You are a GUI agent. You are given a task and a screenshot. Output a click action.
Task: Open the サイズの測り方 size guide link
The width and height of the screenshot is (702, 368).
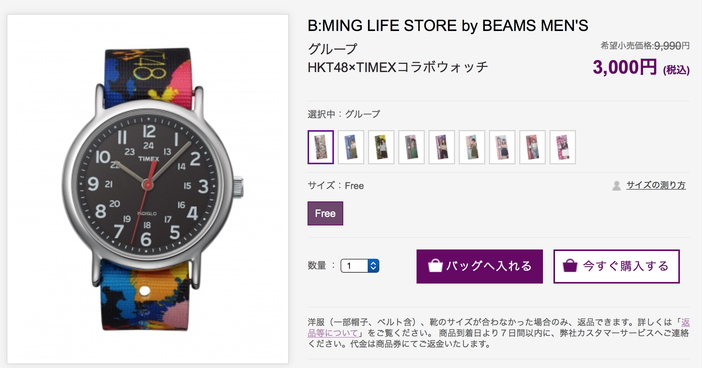point(655,185)
